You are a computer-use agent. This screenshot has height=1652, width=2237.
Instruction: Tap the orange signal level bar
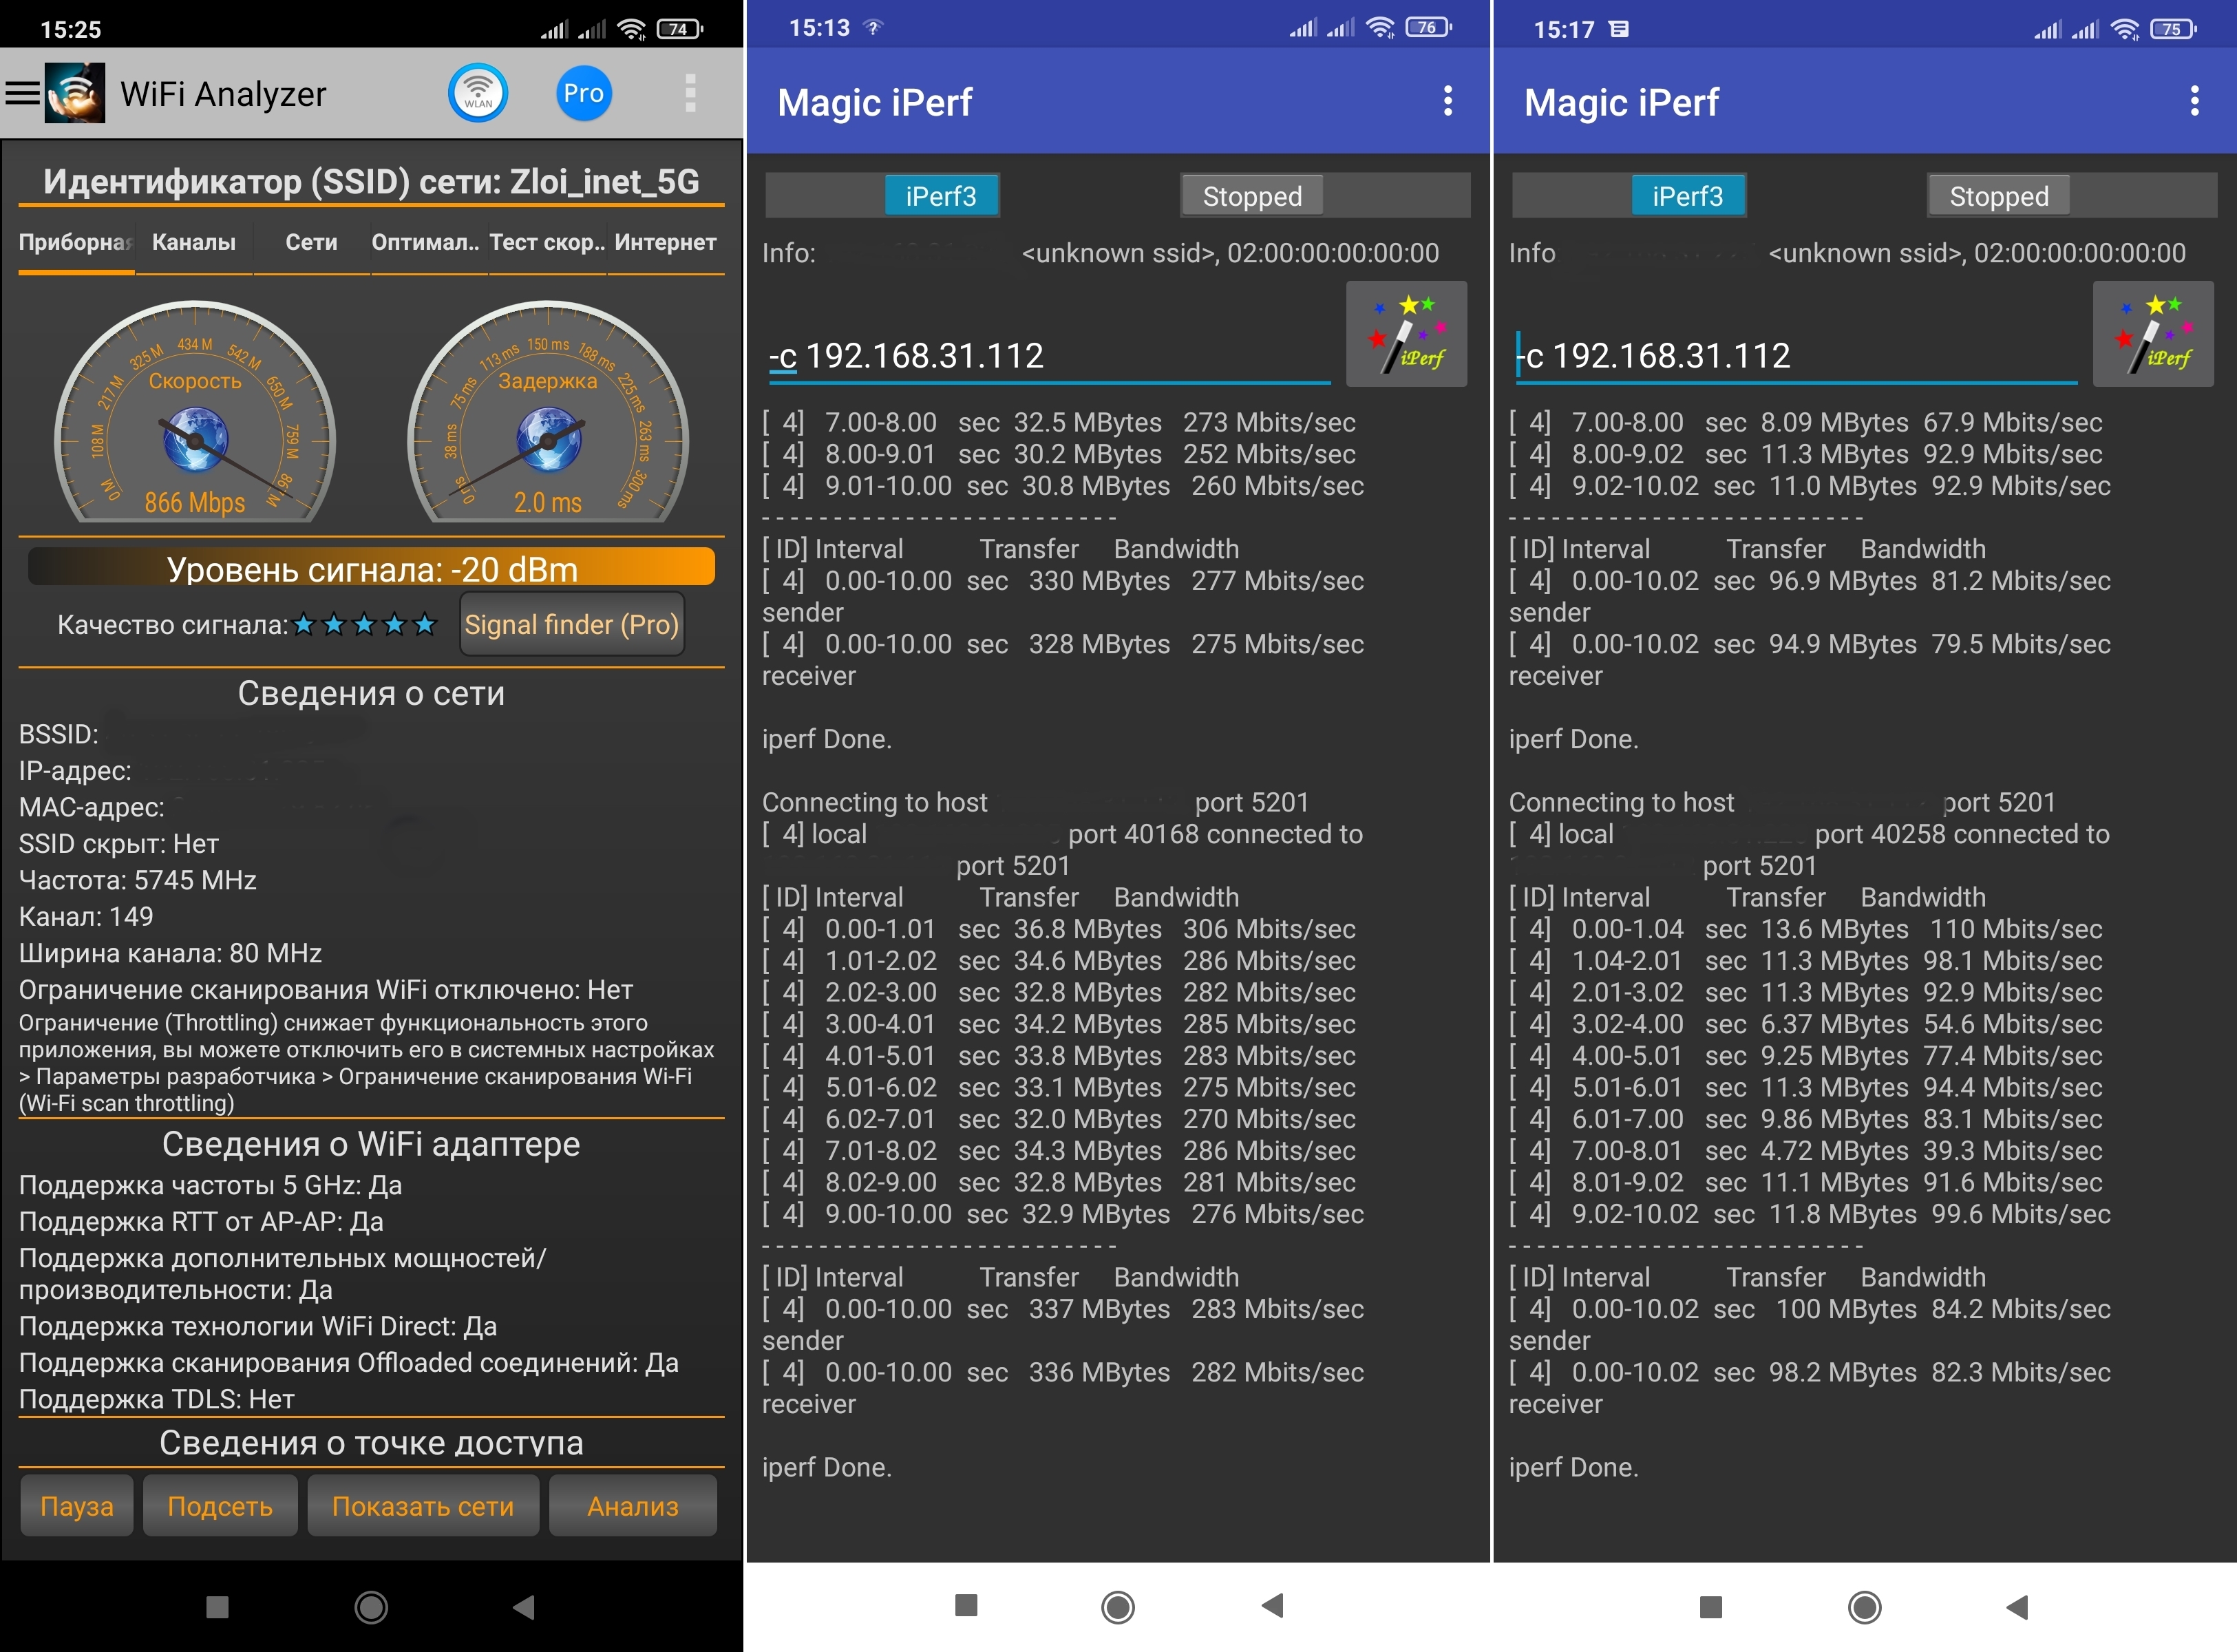(x=372, y=569)
